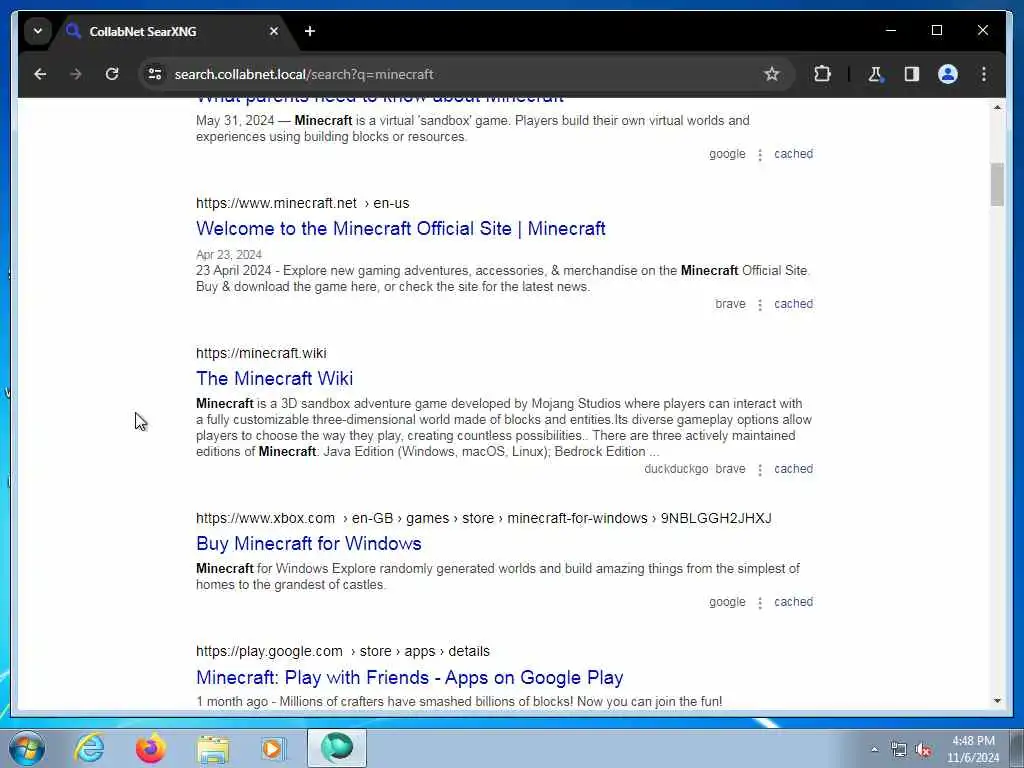1024x768 pixels.
Task: Launch Internet Explorer from the taskbar
Action: (89, 748)
